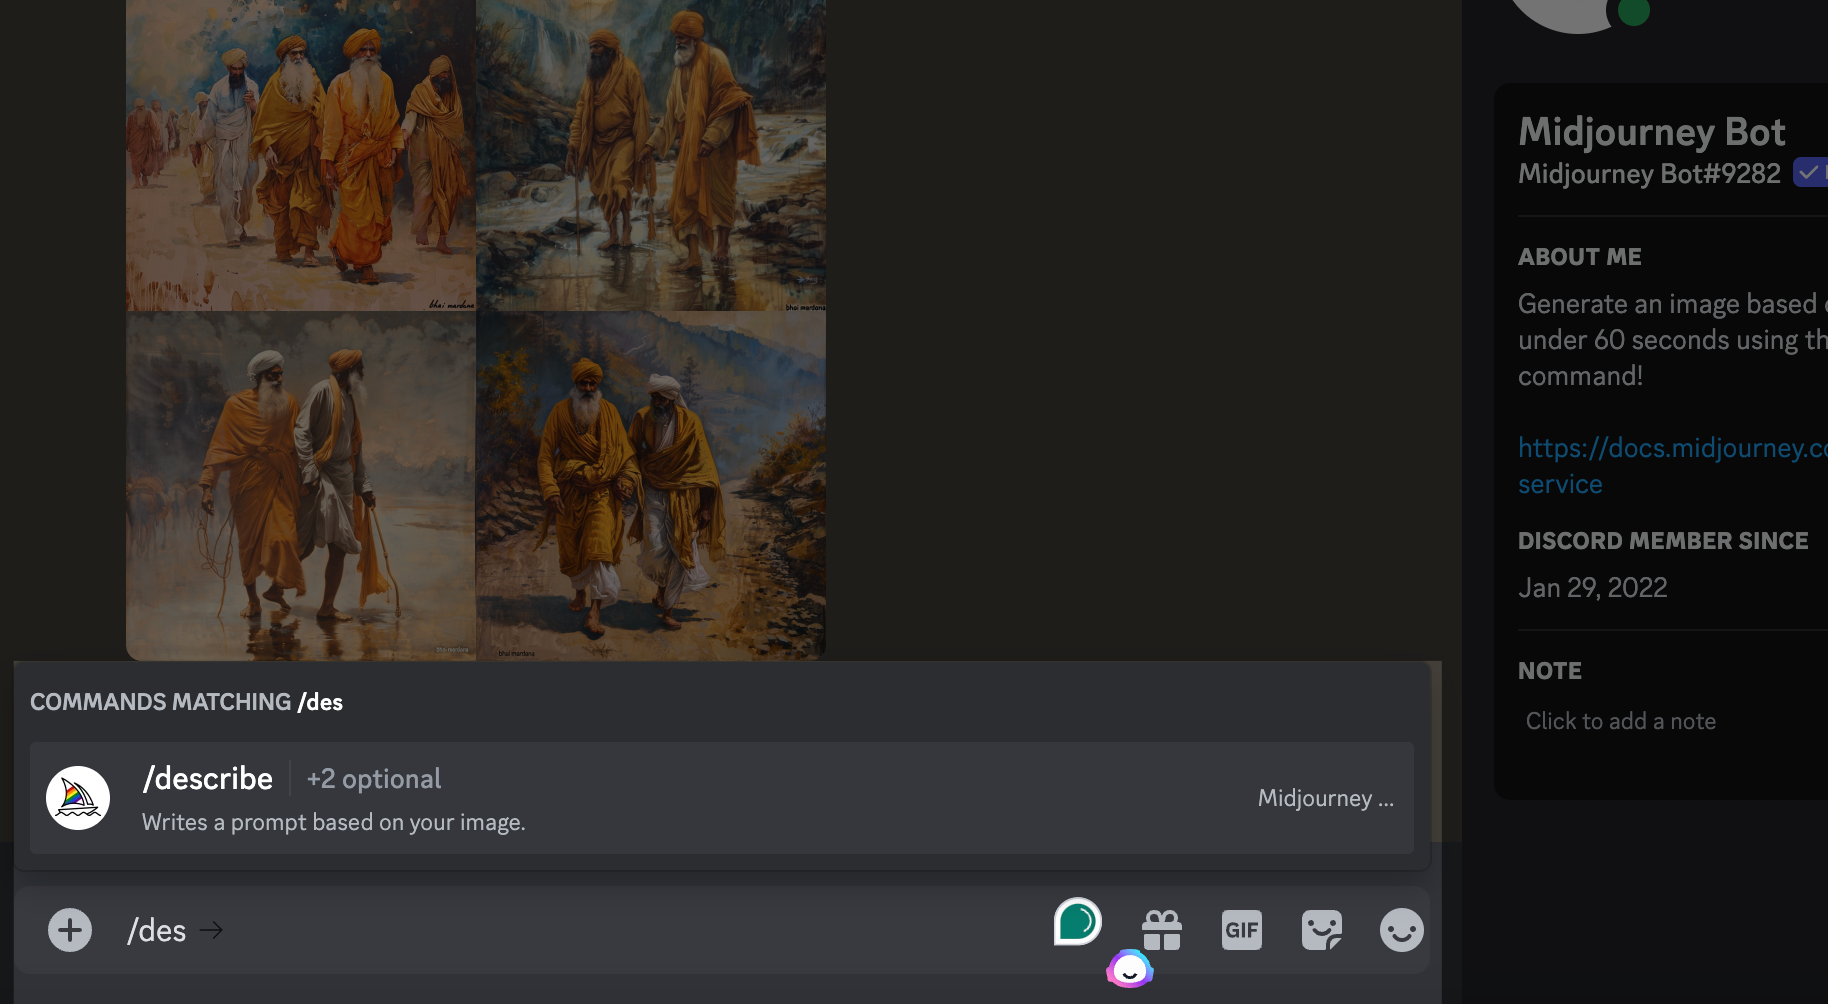This screenshot has width=1828, height=1004.
Task: Click the 'Click to add a note' field
Action: (x=1620, y=721)
